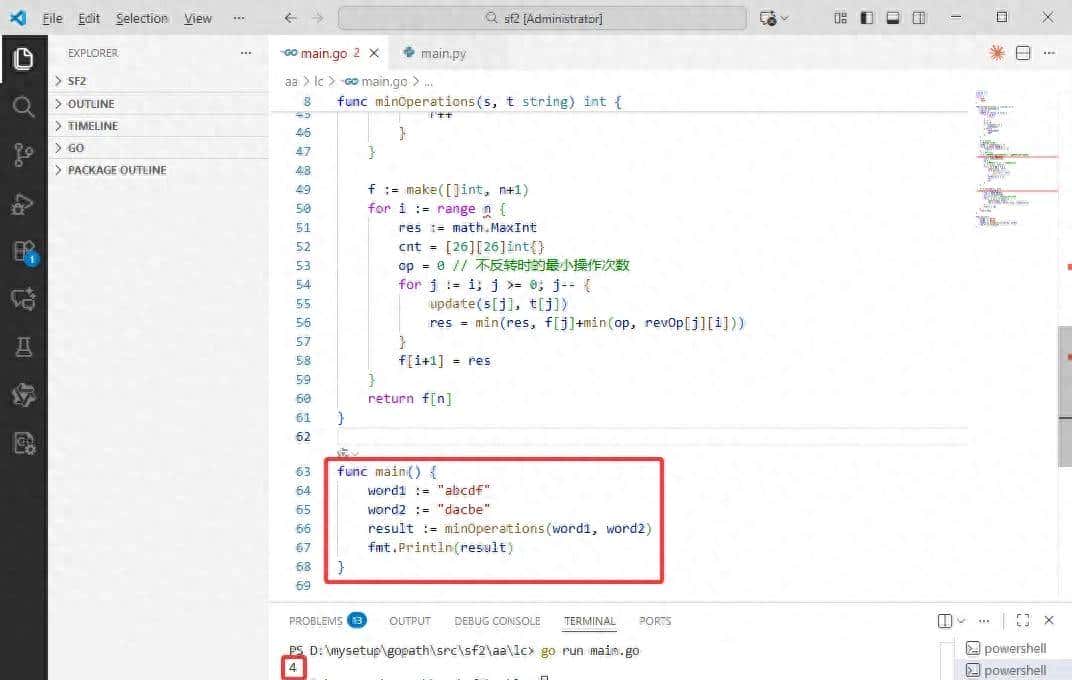
Task: Open Extensions view with update badge
Action: [23, 251]
